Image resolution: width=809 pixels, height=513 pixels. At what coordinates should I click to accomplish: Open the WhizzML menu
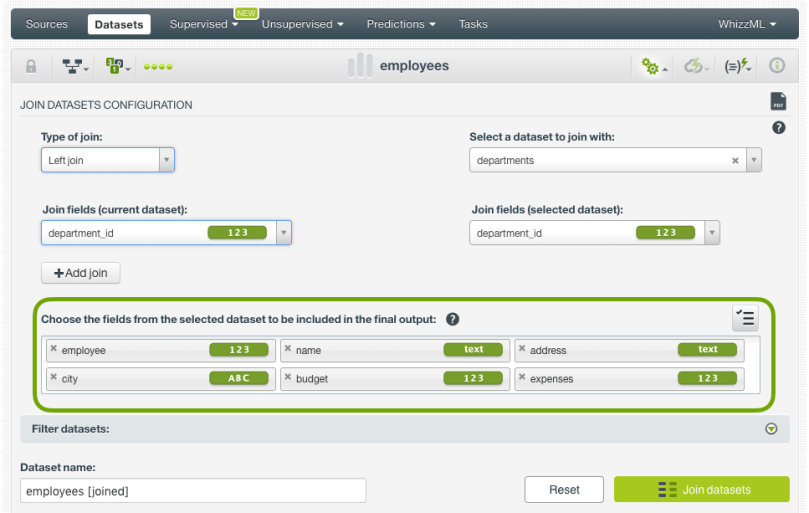747,24
